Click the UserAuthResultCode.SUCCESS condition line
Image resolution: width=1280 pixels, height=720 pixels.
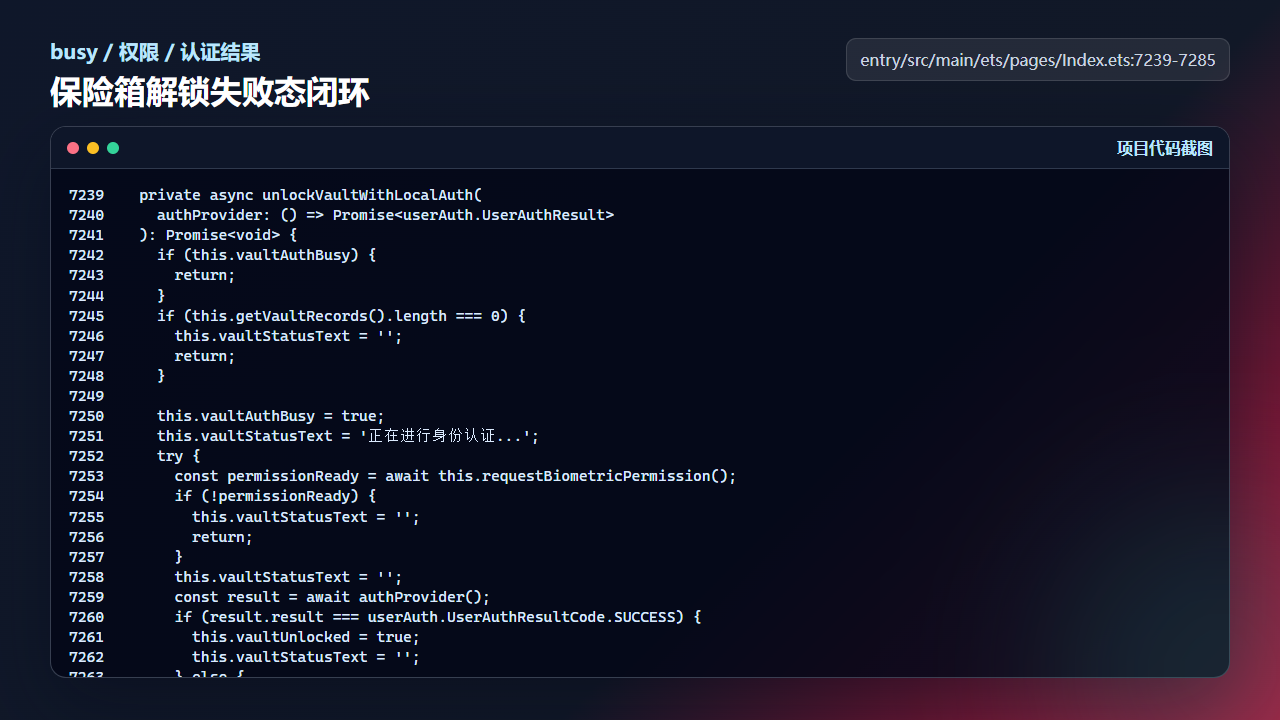pos(438,616)
